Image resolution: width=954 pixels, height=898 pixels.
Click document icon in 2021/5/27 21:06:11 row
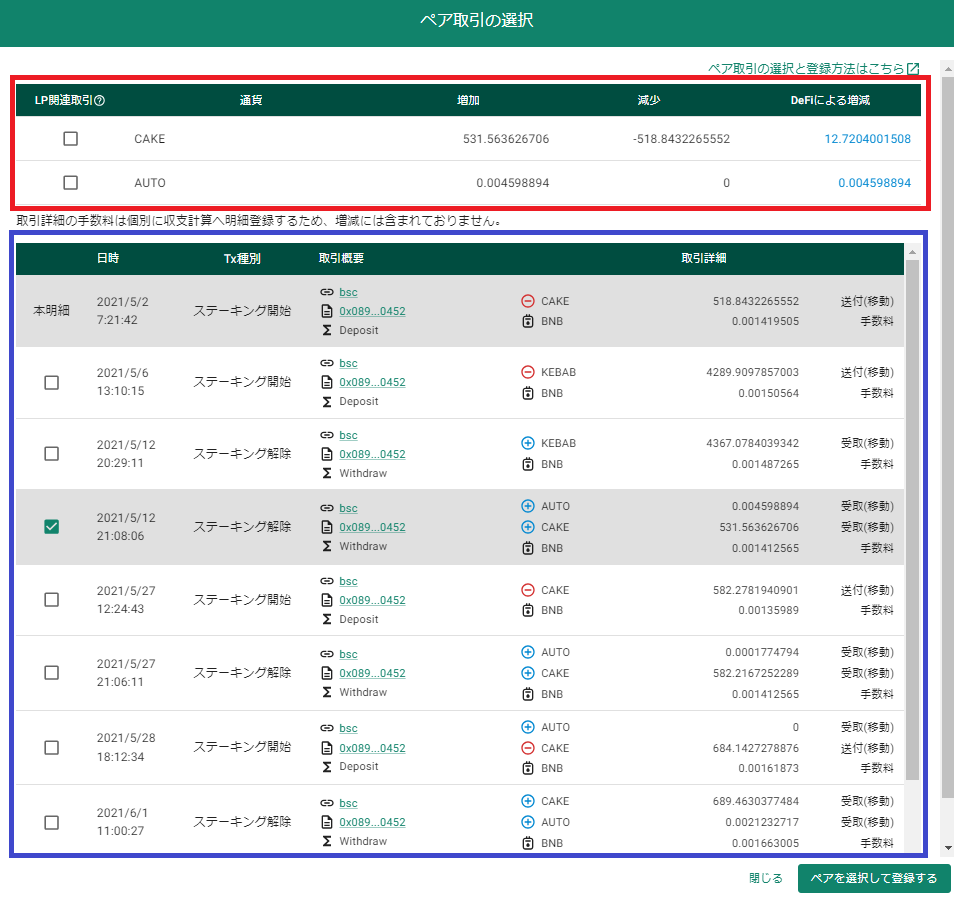point(327,673)
